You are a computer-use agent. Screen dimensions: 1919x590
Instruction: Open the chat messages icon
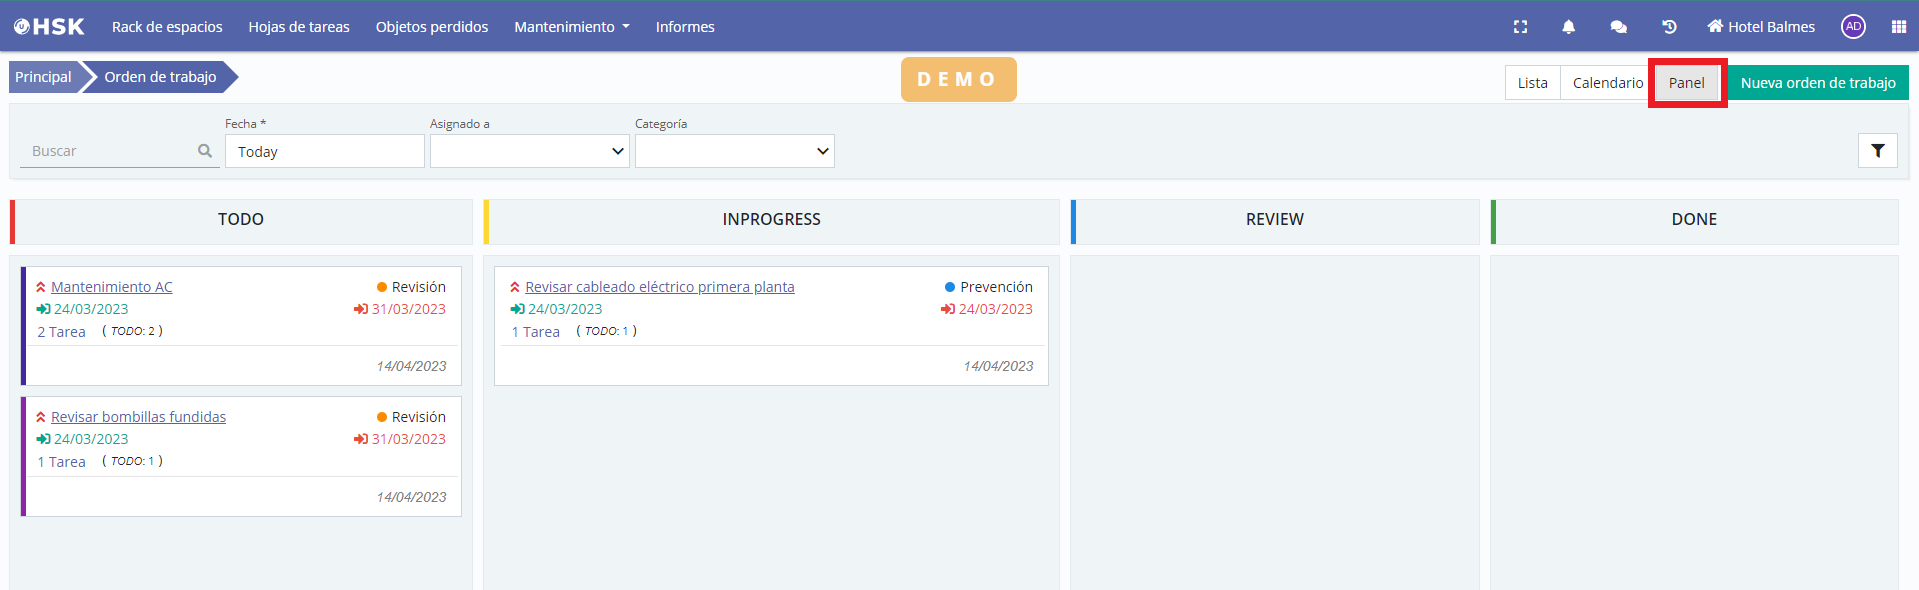[x=1618, y=27]
